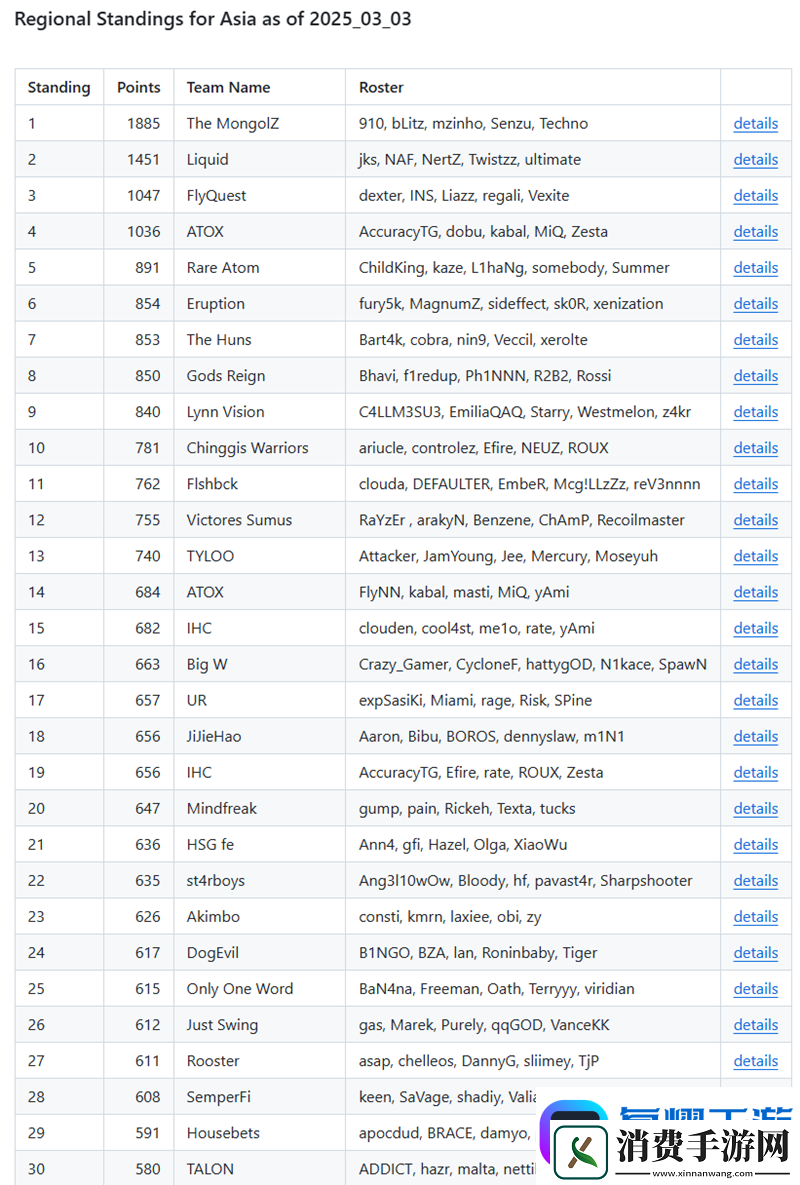Image resolution: width=800 pixels, height=1185 pixels.
Task: View details for The Huns
Action: click(x=755, y=340)
